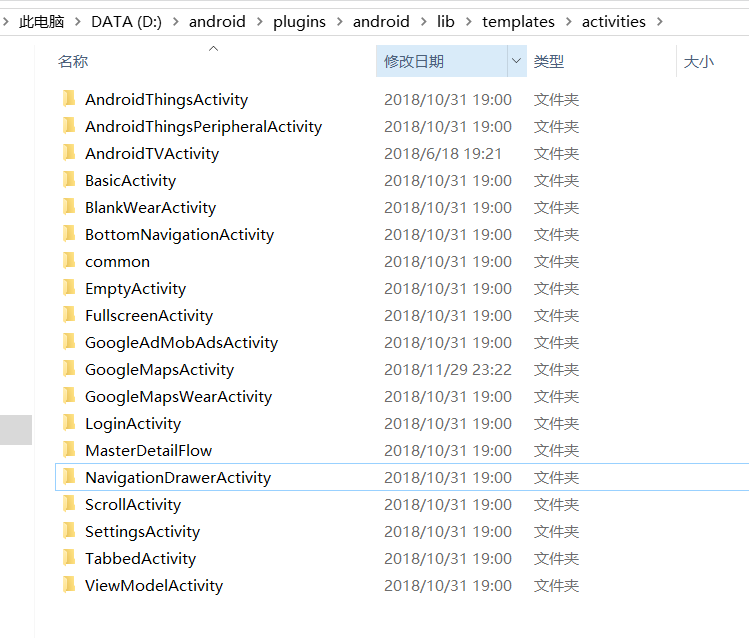Expand the chevron before 此电脑 in breadcrumb
This screenshot has width=749, height=638.
(6, 22)
